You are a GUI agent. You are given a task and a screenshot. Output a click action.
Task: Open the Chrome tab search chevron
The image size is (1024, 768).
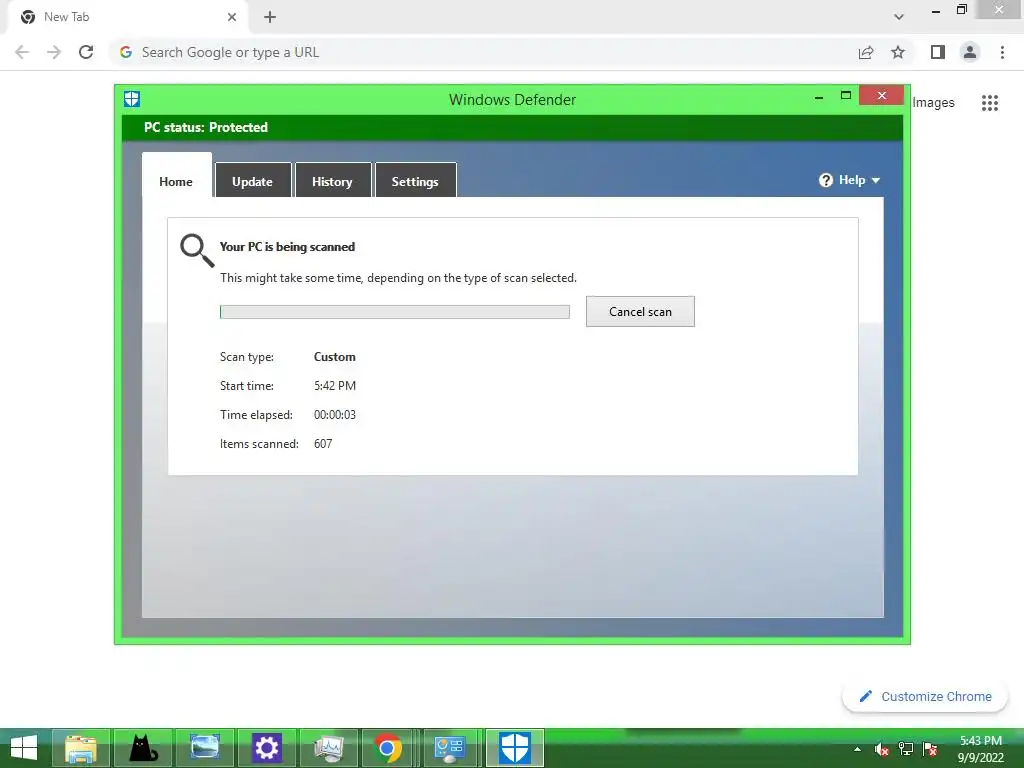(x=899, y=17)
